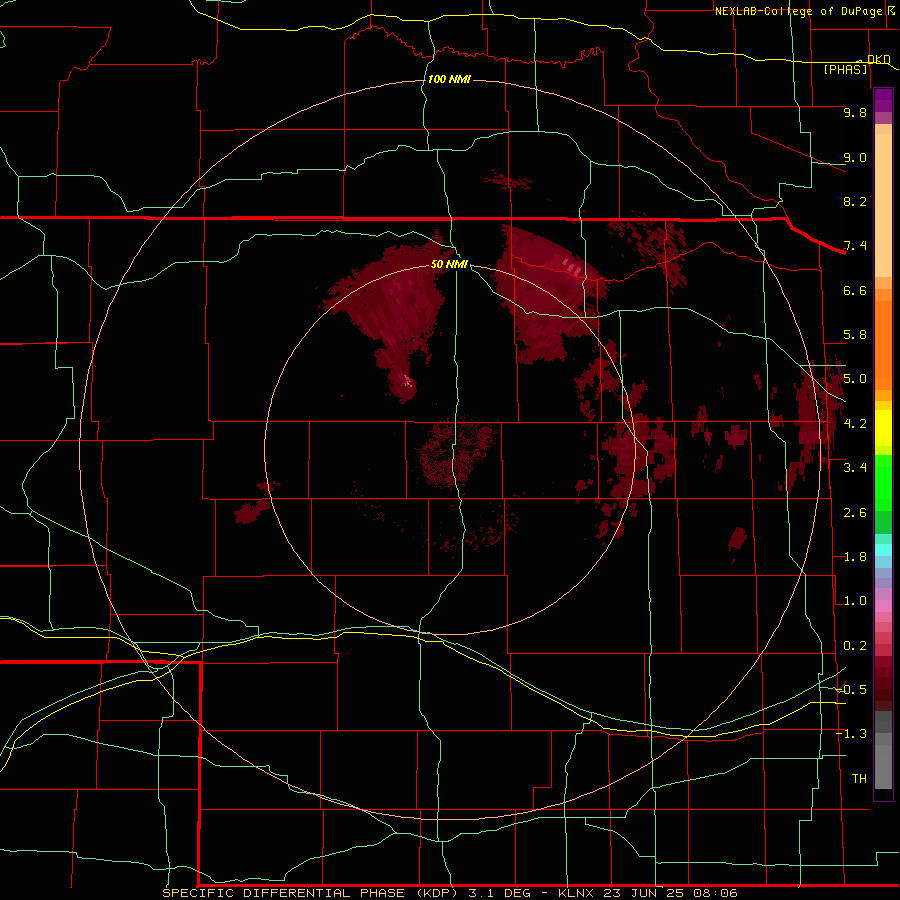The width and height of the screenshot is (900, 900).
Task: Click the 5.8 value on the scale
Action: (855, 335)
